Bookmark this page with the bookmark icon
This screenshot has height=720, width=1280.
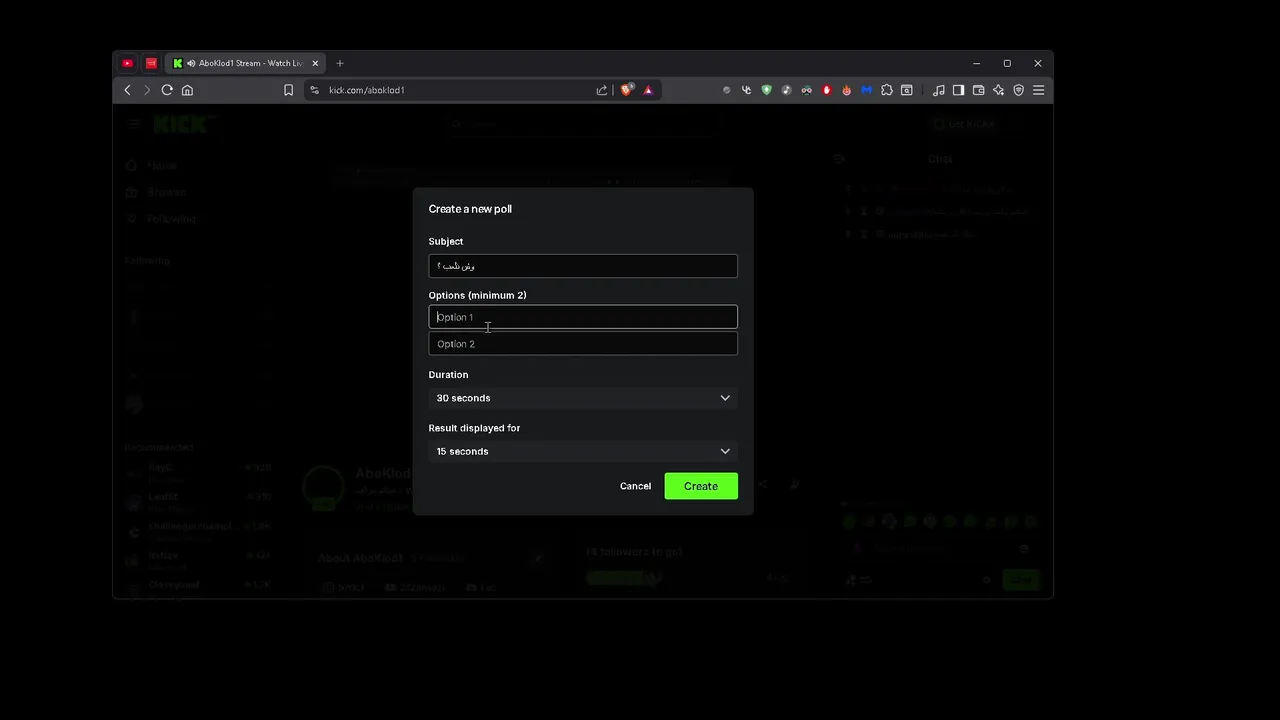(x=288, y=90)
